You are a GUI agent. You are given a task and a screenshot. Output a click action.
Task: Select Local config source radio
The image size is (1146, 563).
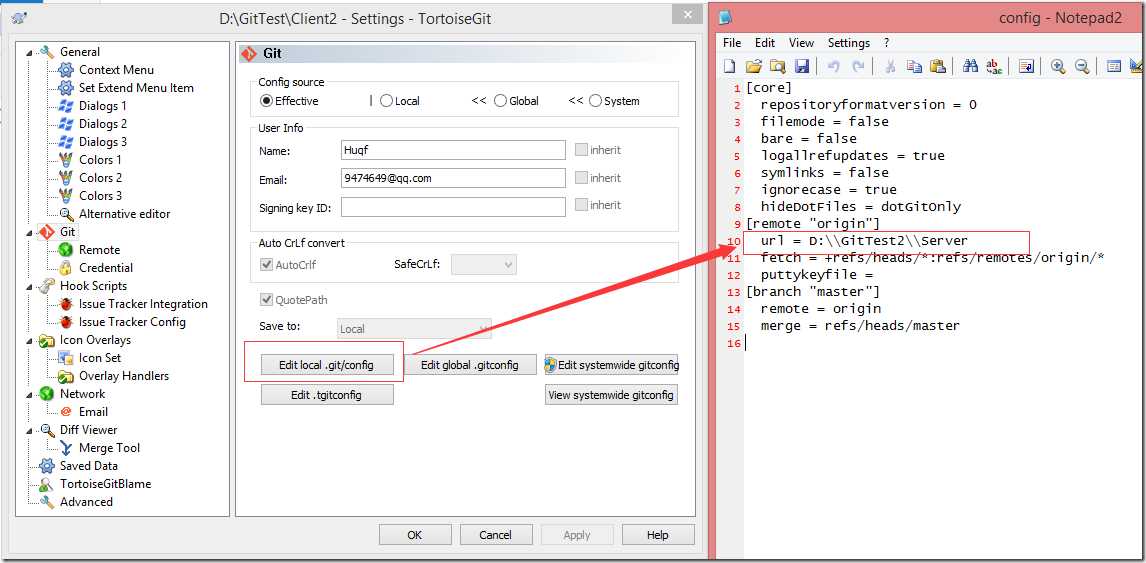386,101
